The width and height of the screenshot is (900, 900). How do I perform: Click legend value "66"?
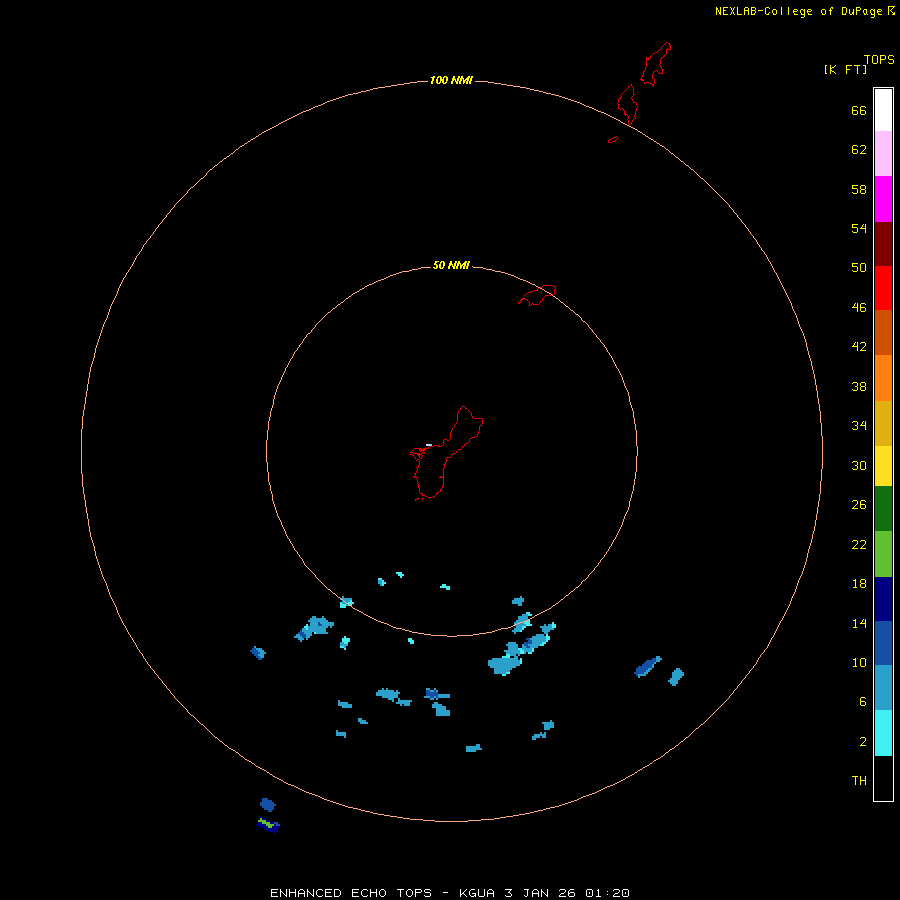tap(859, 110)
